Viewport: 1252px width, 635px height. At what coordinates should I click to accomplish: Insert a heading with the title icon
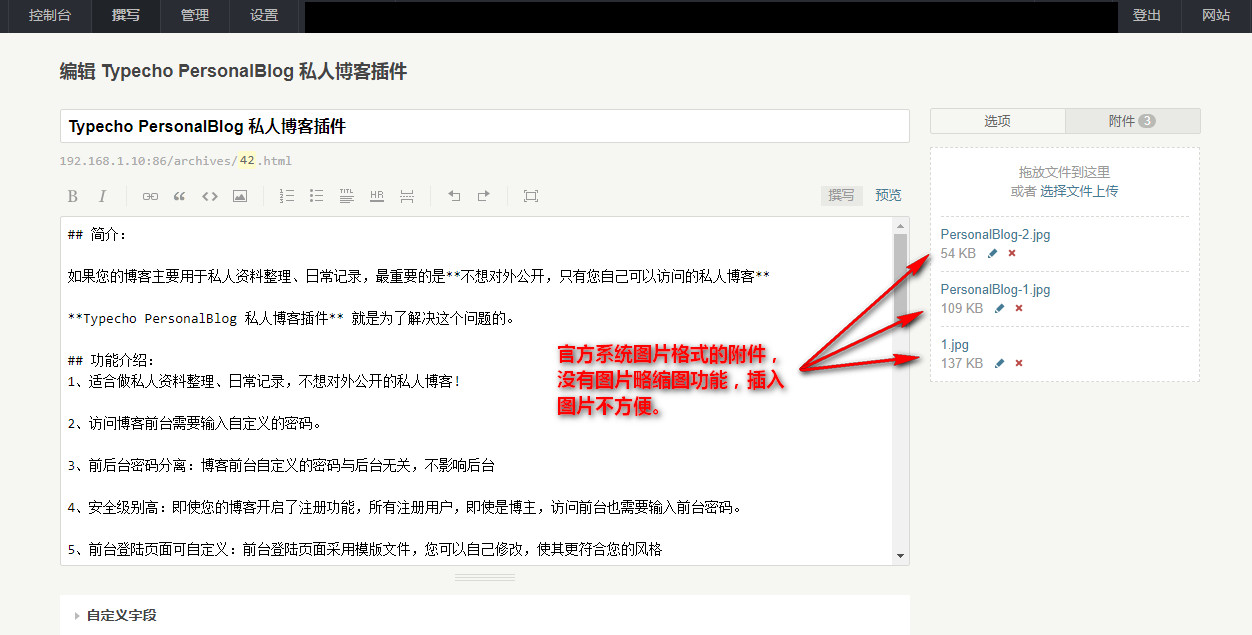(x=347, y=196)
